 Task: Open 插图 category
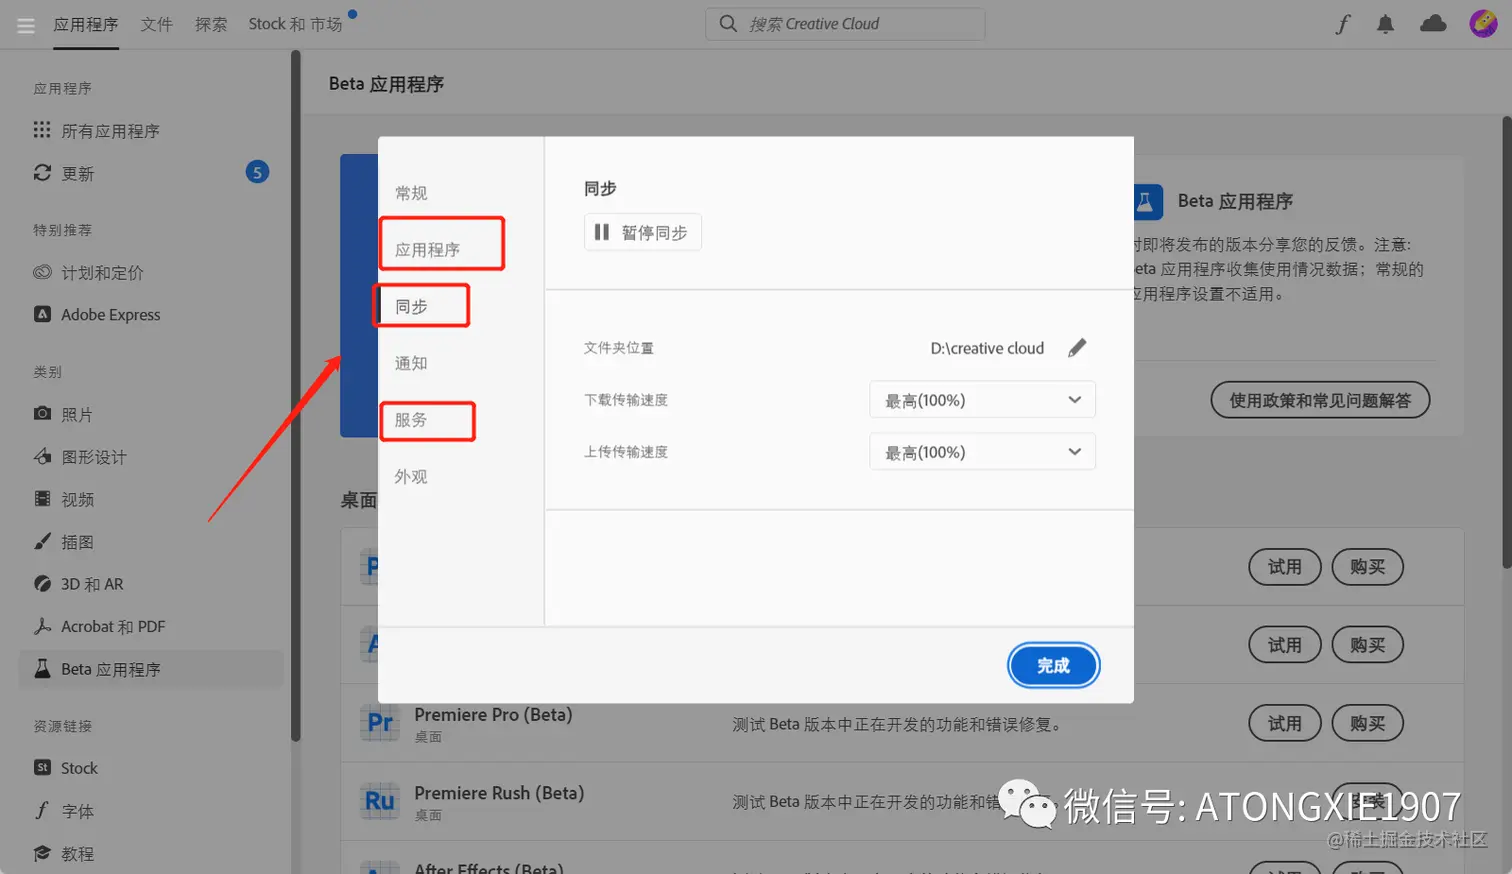[x=77, y=542]
